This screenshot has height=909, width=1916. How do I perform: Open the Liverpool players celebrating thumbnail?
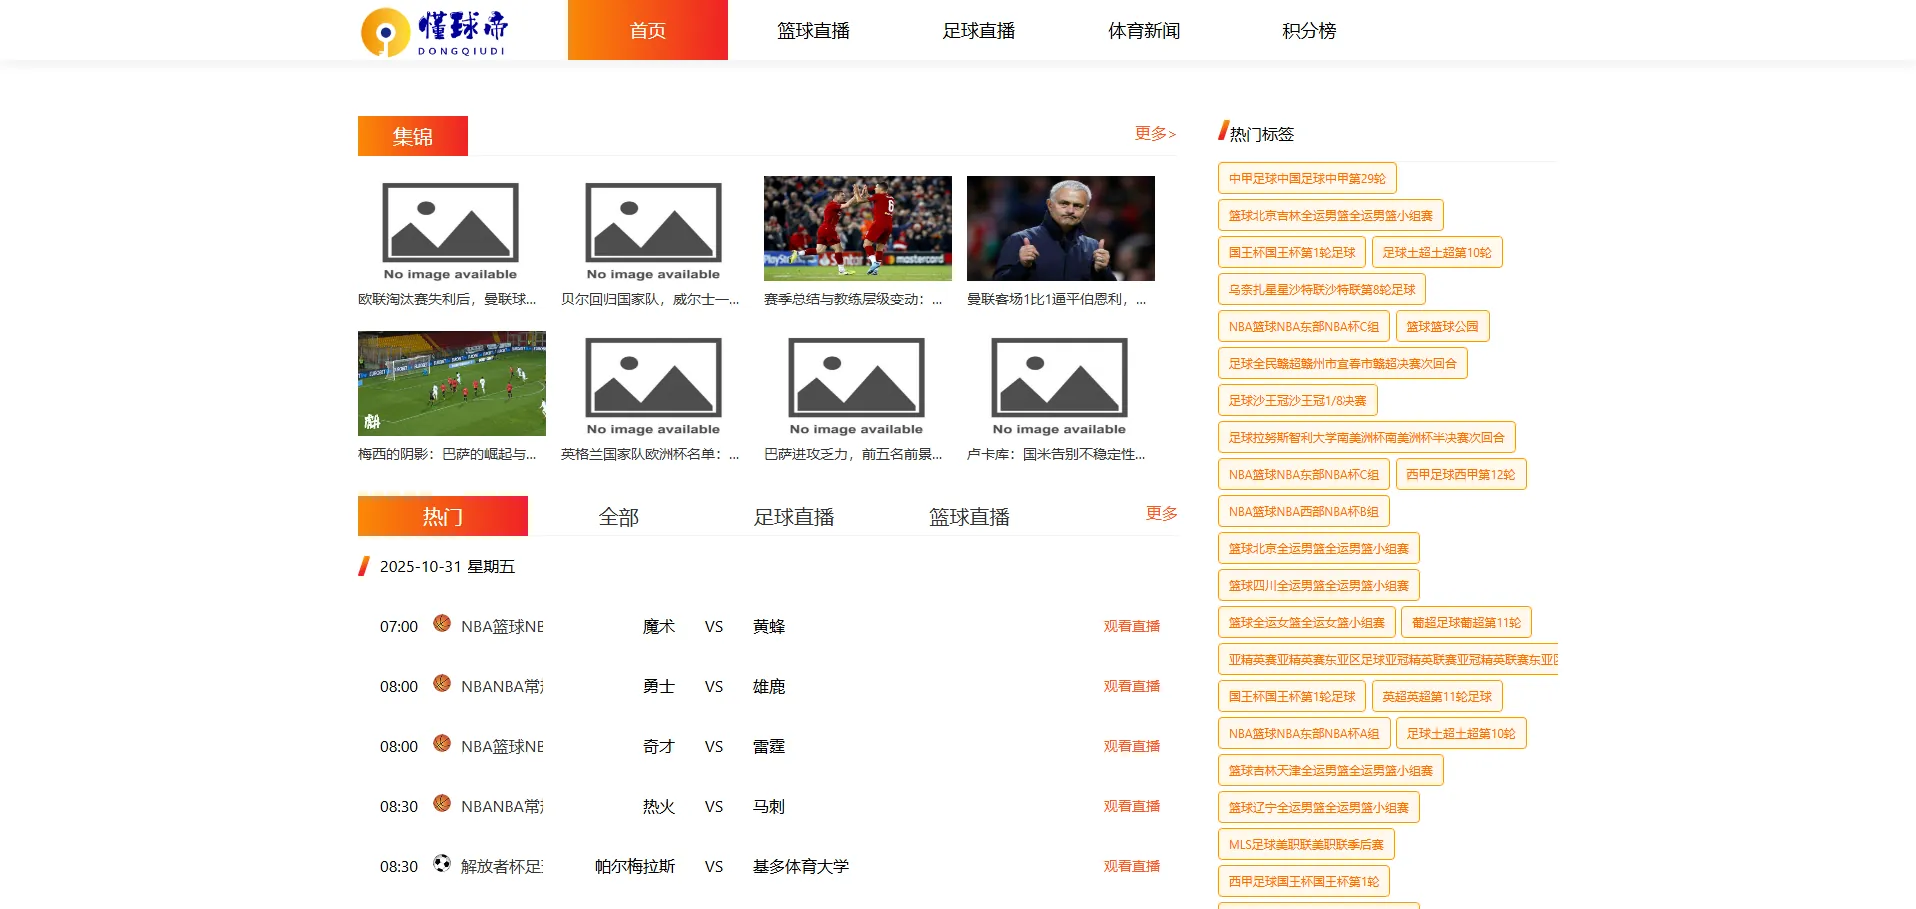tap(857, 228)
